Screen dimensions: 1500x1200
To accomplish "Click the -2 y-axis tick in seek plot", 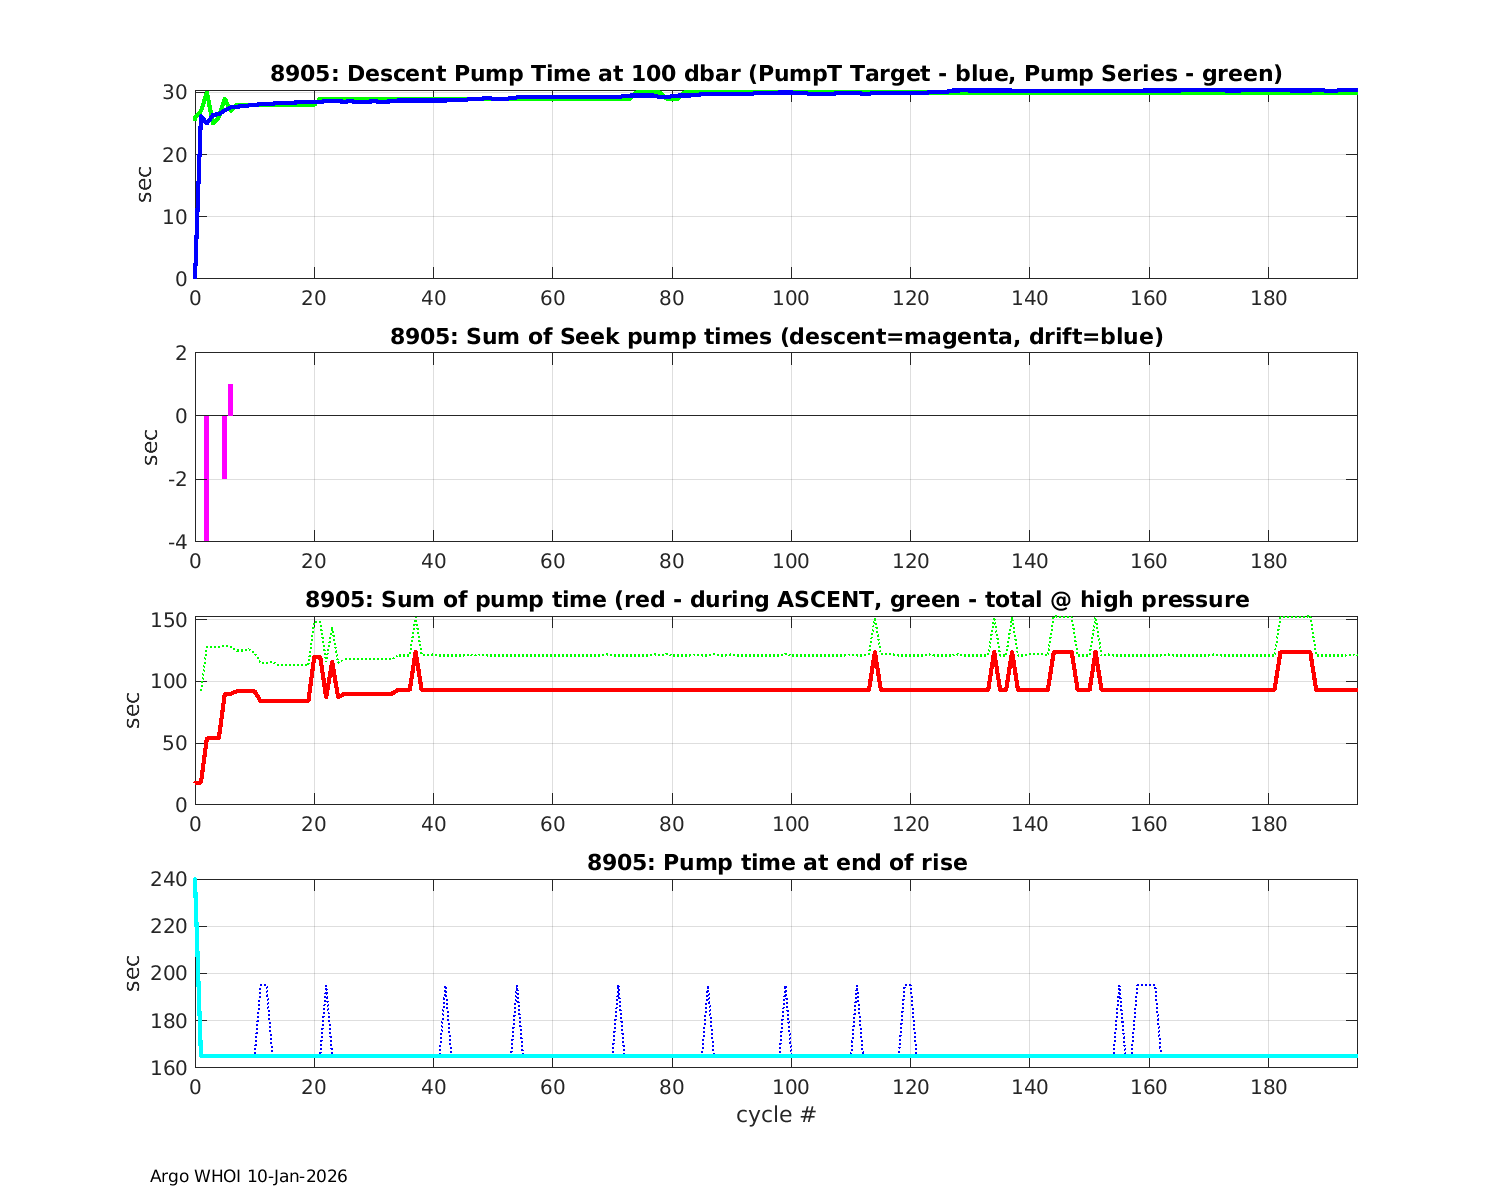I will [x=176, y=479].
